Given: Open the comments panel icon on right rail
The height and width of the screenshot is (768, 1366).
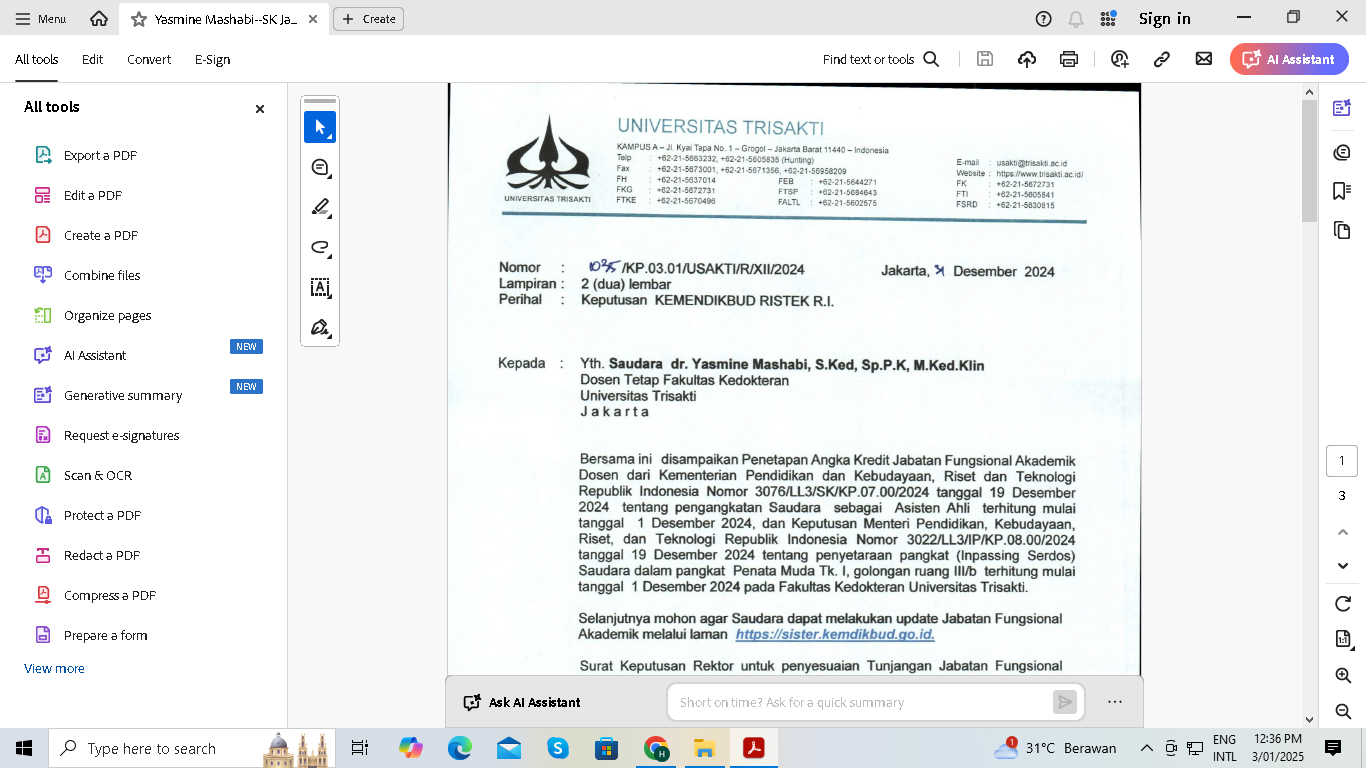Looking at the screenshot, I should [x=1342, y=152].
